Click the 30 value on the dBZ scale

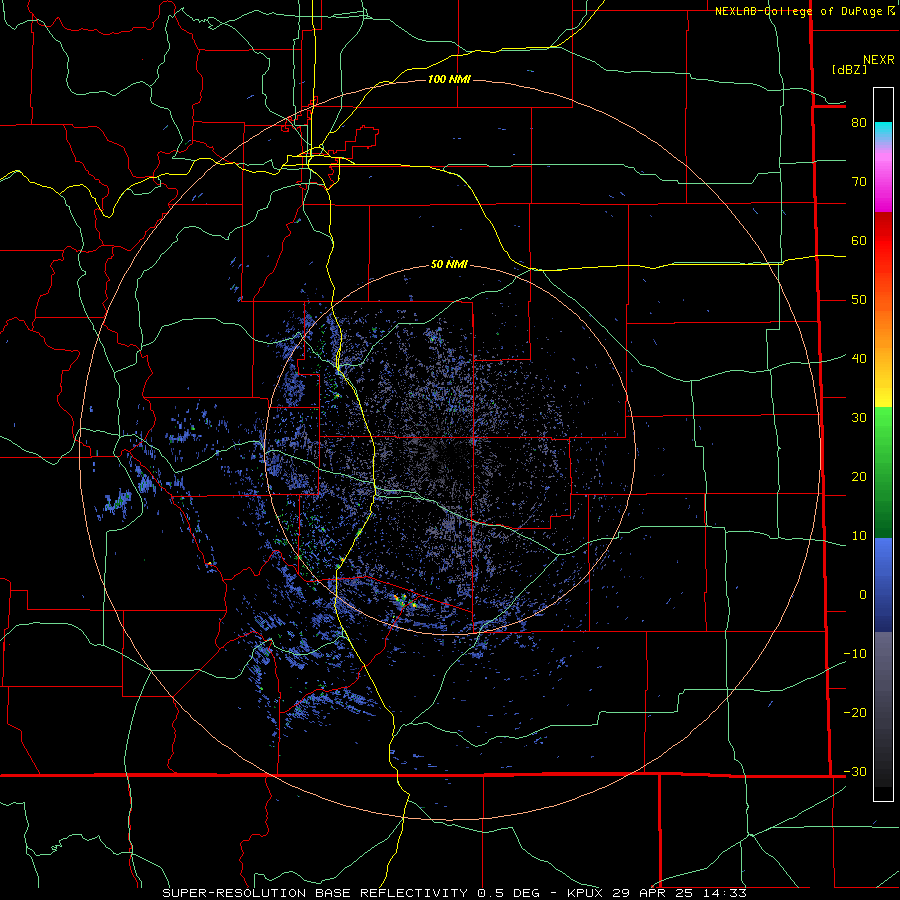click(x=859, y=417)
